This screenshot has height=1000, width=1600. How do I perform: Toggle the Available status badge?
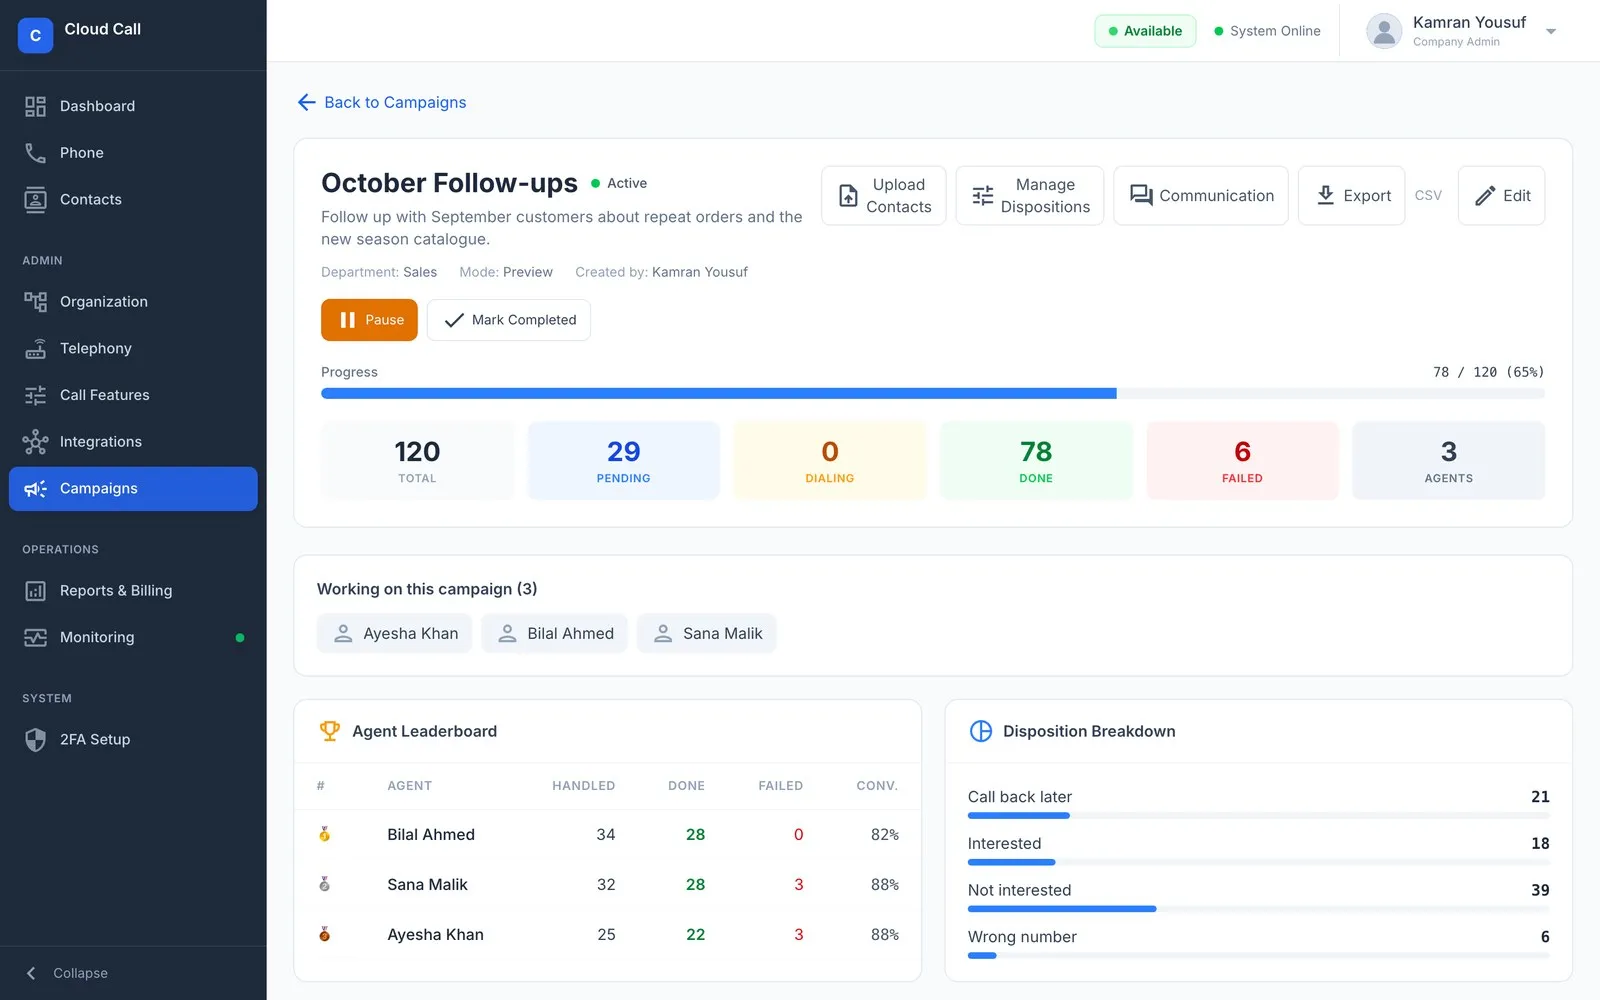pyautogui.click(x=1145, y=31)
